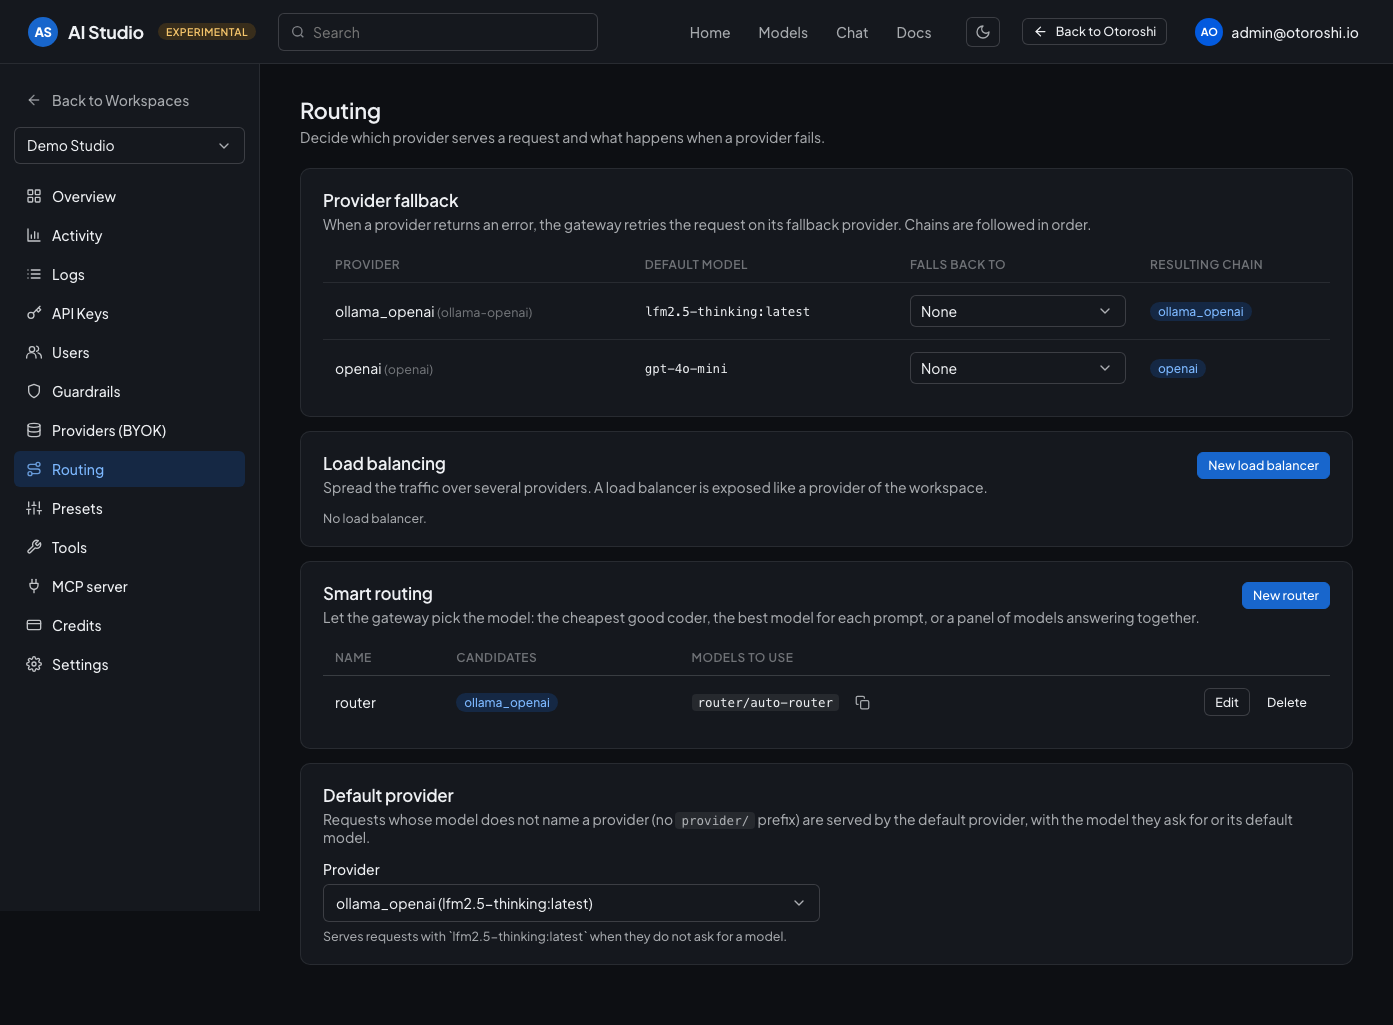The image size is (1393, 1025).
Task: Open Falls back to dropdown for openai
Action: click(x=1017, y=368)
